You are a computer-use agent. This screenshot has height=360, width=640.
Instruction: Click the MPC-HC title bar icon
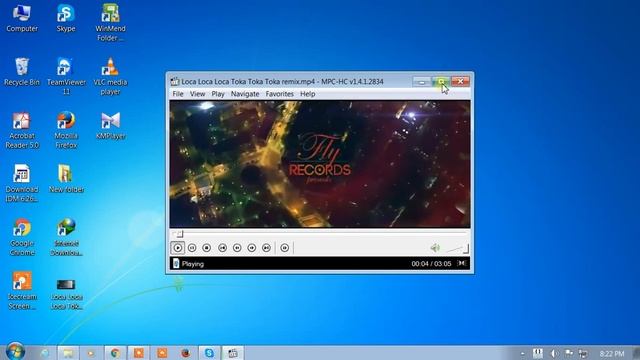175,81
